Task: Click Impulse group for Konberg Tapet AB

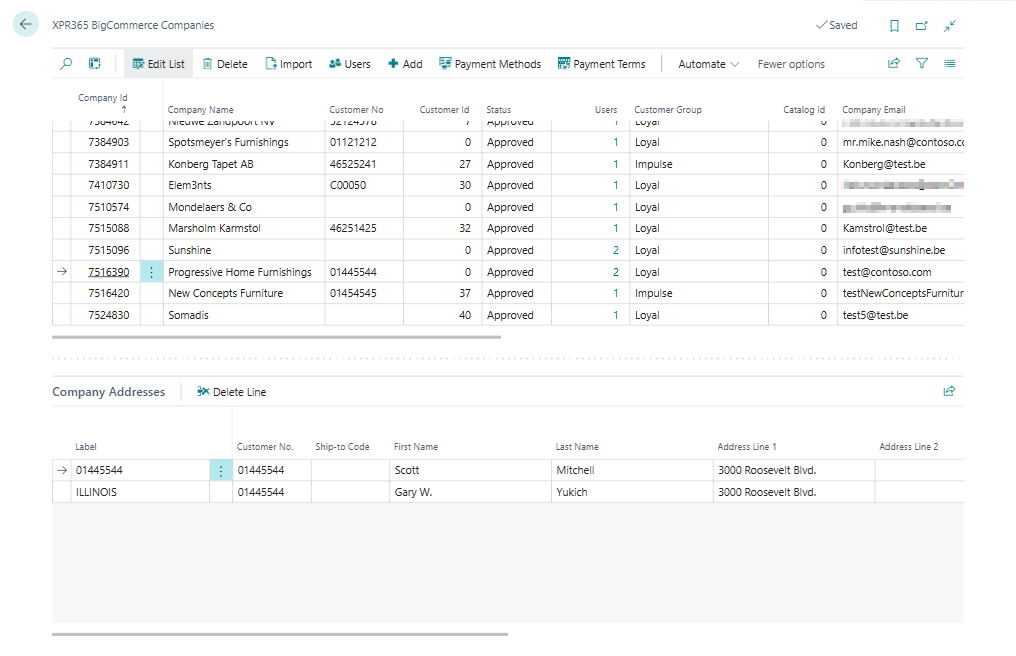Action: [653, 164]
